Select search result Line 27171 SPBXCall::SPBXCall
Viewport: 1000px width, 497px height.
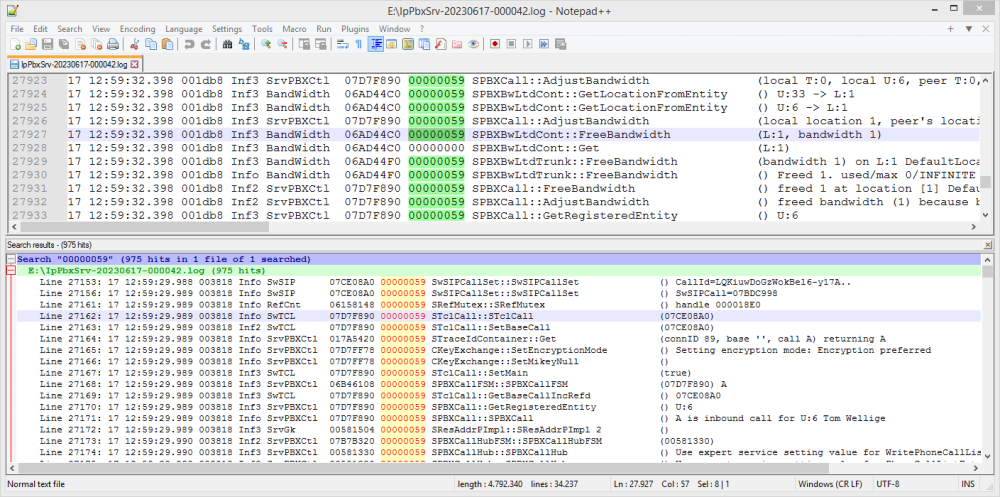pyautogui.click(x=499, y=418)
